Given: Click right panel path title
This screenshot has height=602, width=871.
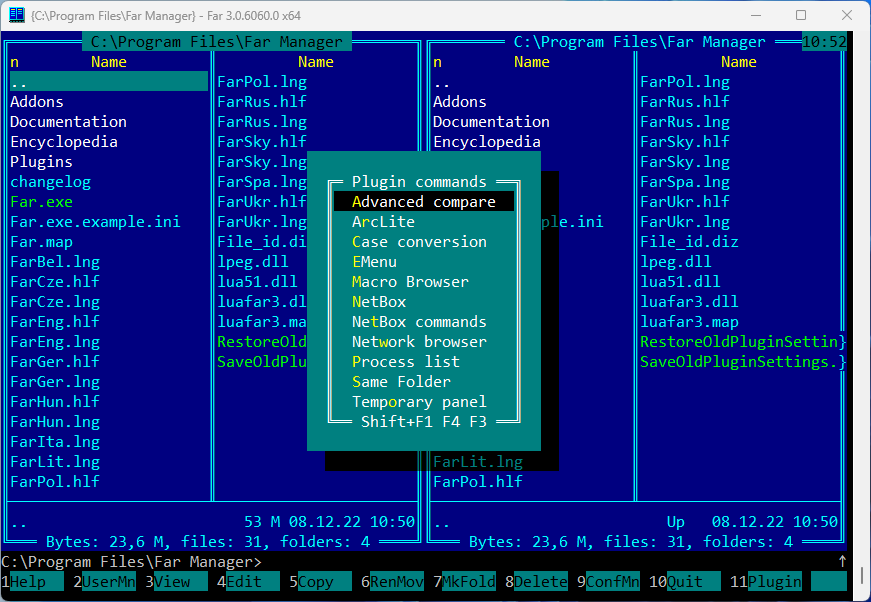Looking at the screenshot, I should point(639,42).
